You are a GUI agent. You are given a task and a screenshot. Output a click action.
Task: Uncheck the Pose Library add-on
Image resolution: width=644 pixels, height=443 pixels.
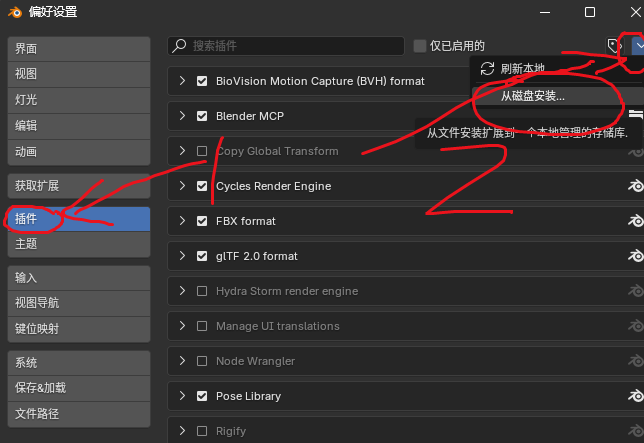pyautogui.click(x=202, y=396)
